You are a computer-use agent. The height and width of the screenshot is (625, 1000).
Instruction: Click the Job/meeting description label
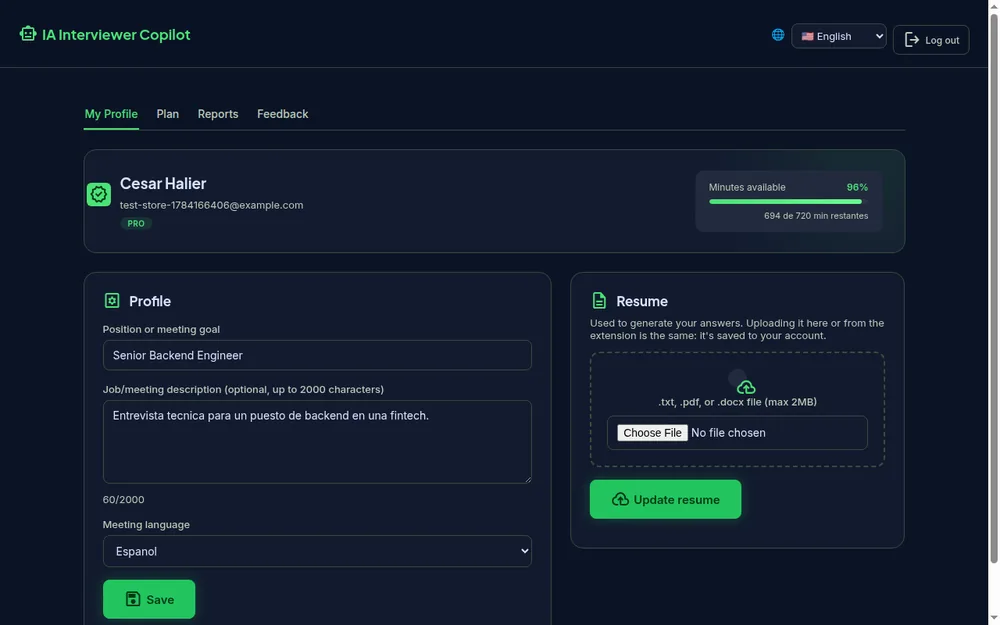[243, 390]
